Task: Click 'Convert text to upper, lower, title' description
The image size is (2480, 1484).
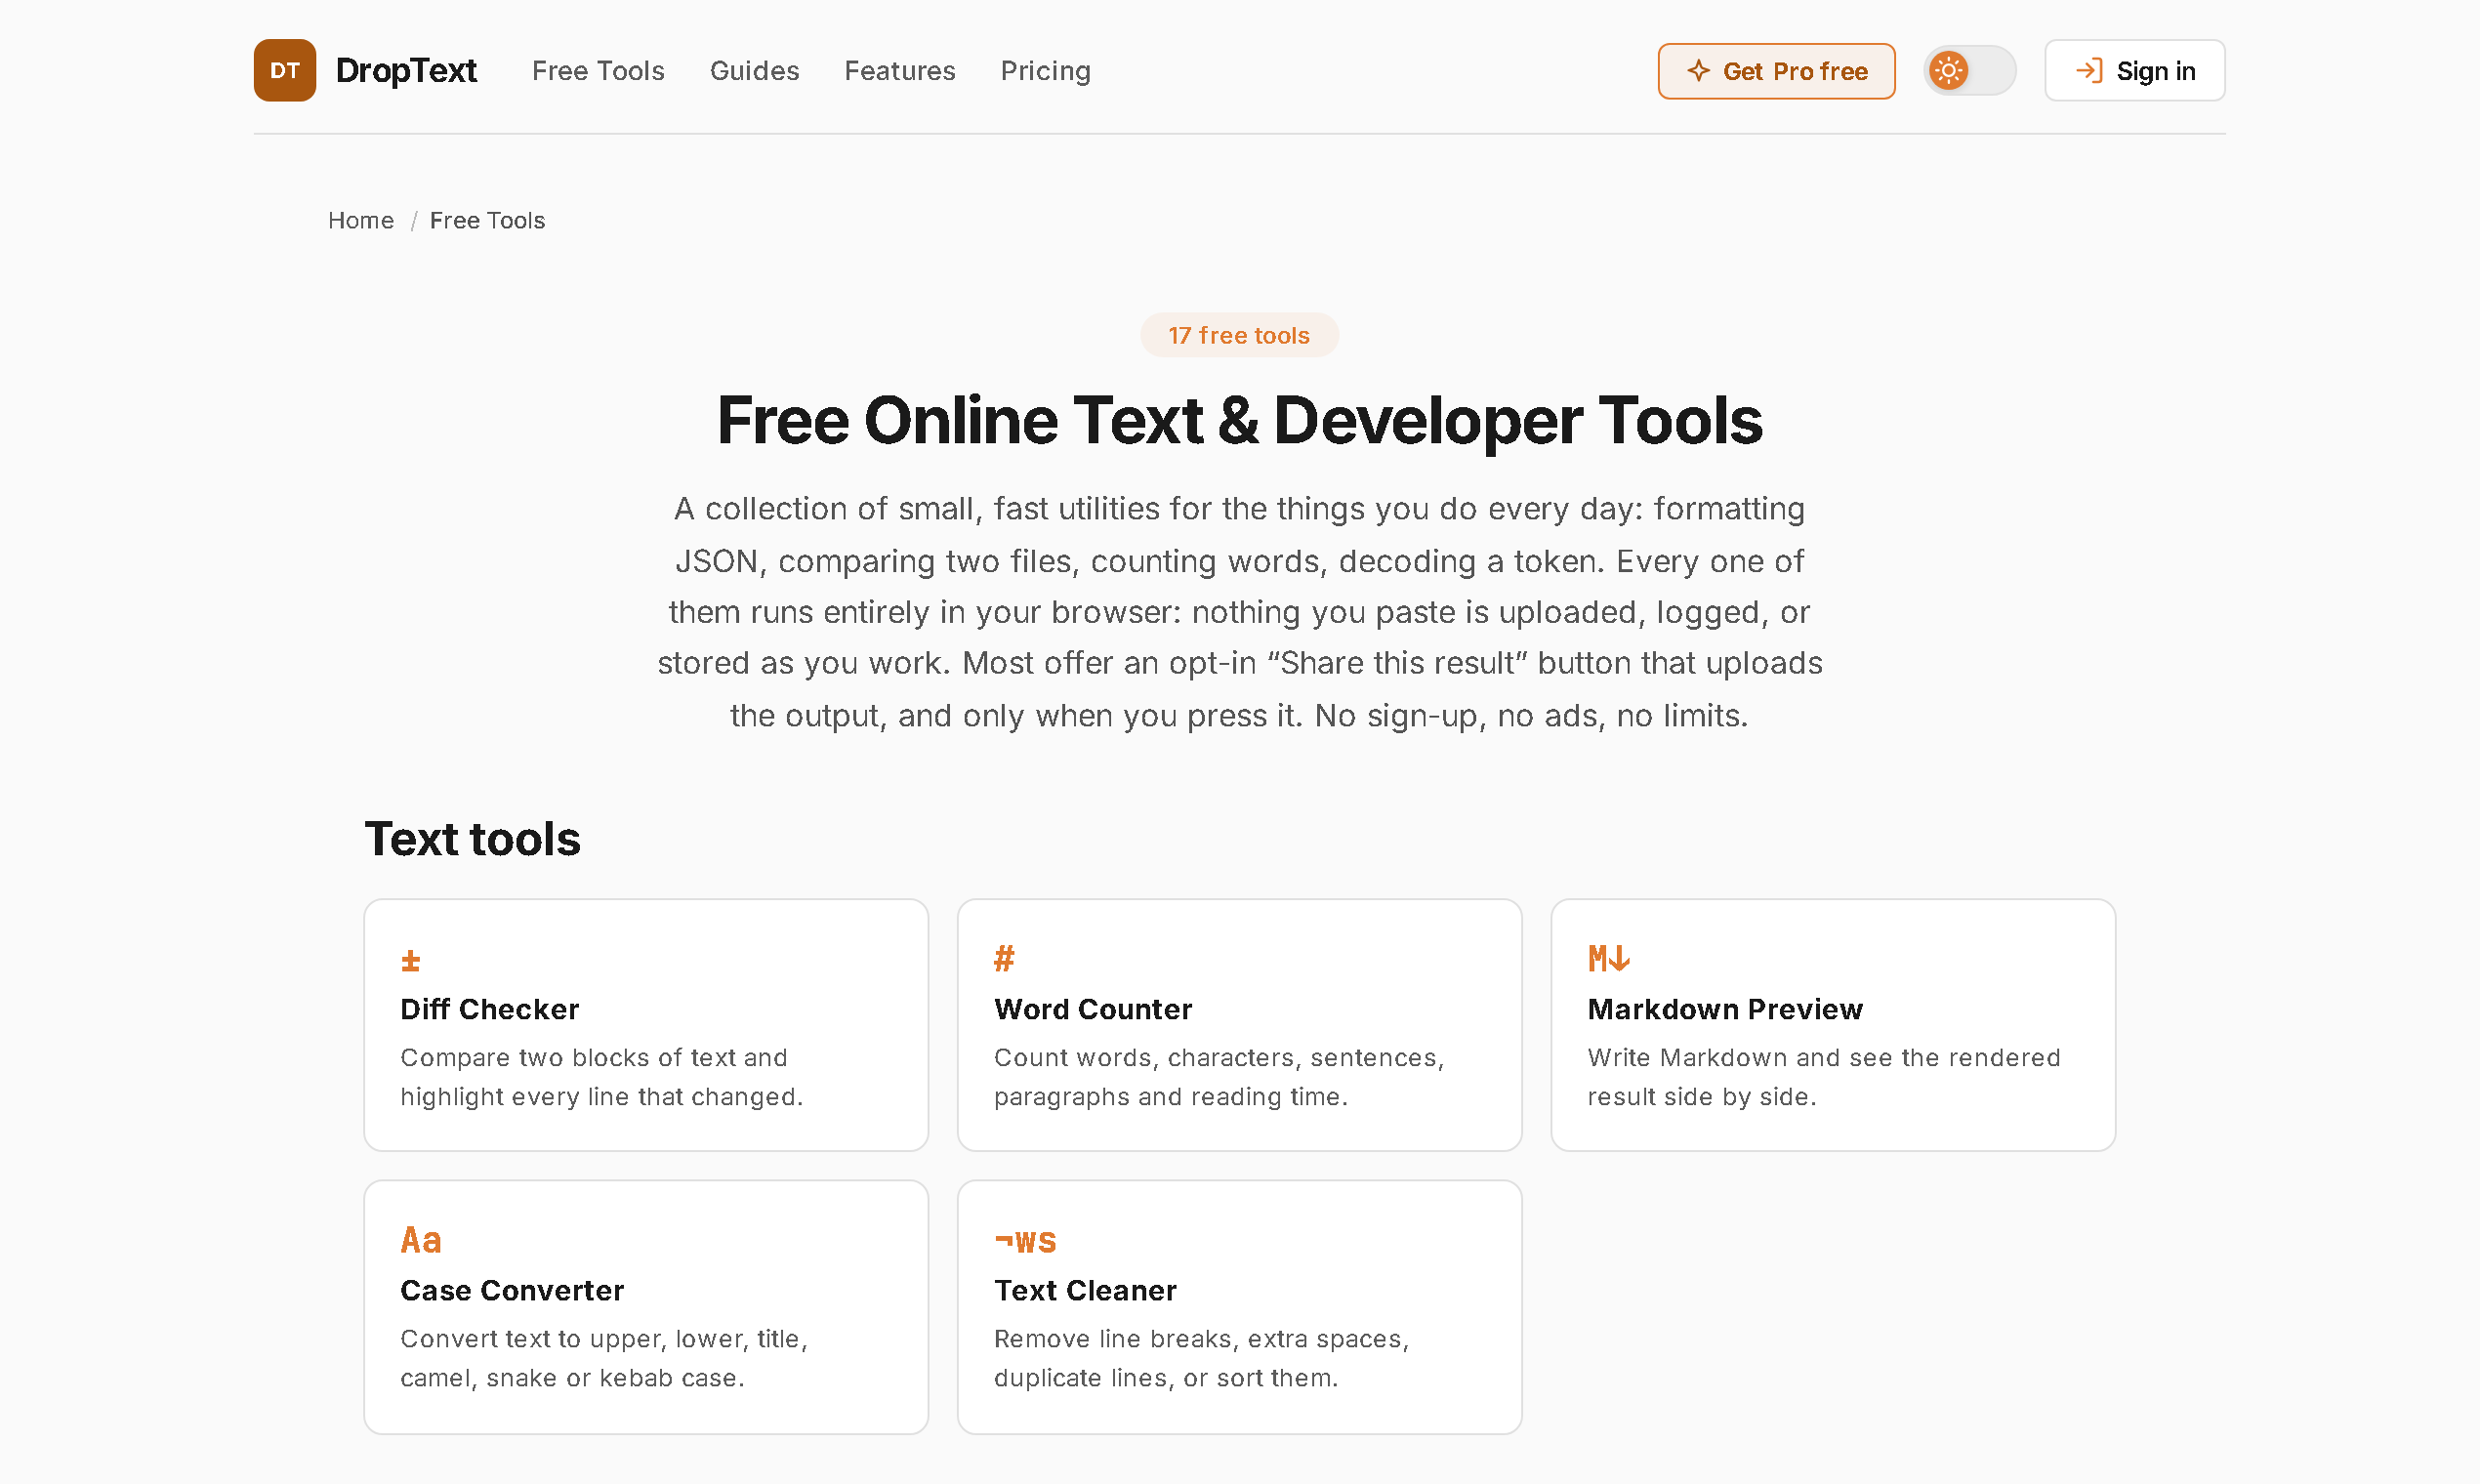Action: click(x=604, y=1358)
